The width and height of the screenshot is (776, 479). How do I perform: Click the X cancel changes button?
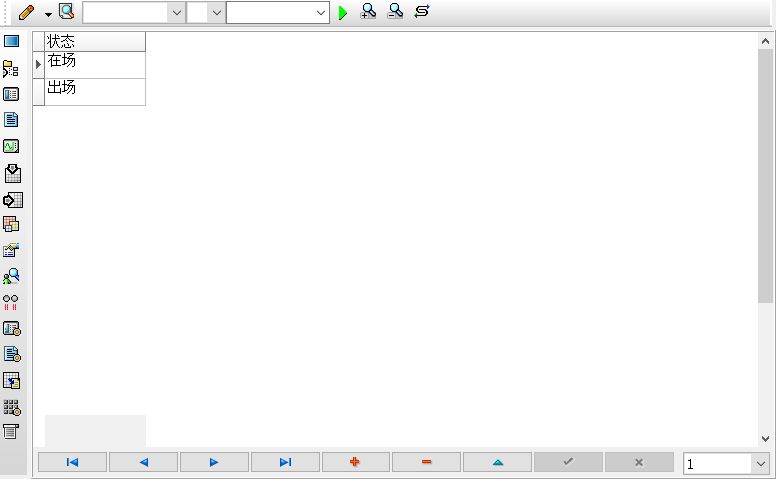639,462
